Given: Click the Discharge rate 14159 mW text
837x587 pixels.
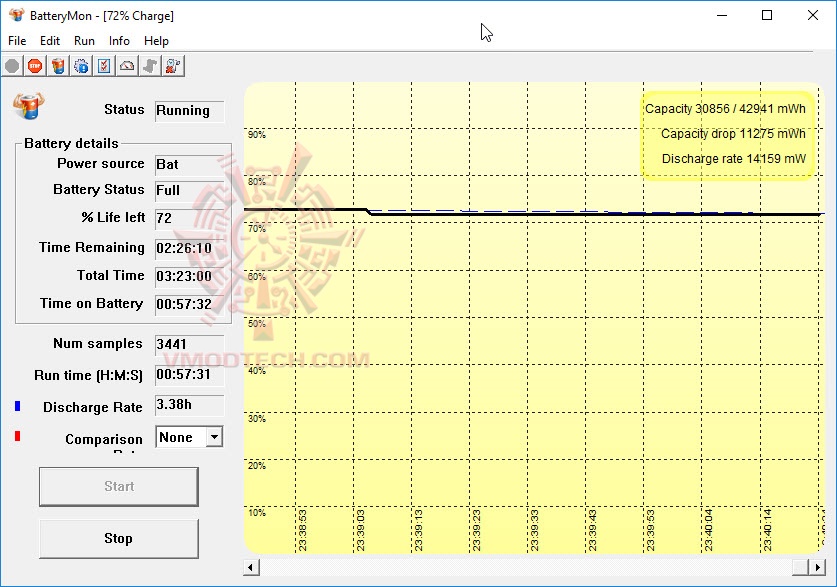Looking at the screenshot, I should click(x=733, y=159).
